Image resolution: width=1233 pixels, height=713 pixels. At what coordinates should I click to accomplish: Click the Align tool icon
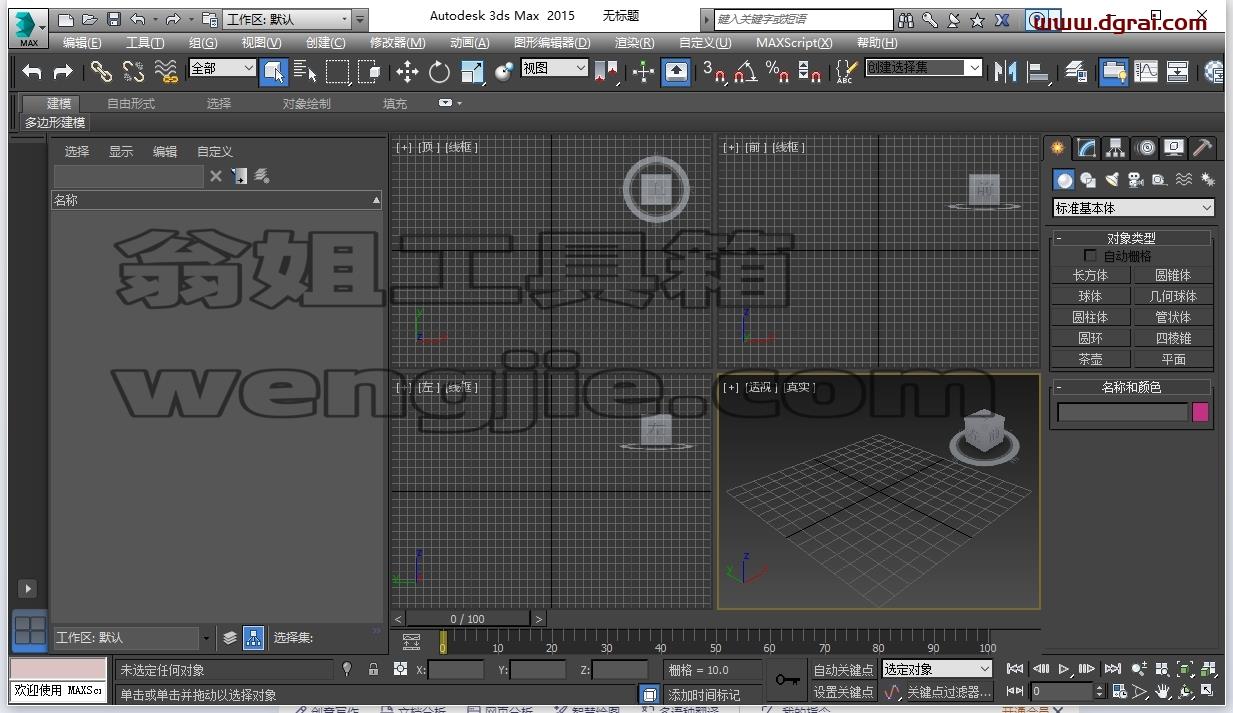pos(1039,71)
